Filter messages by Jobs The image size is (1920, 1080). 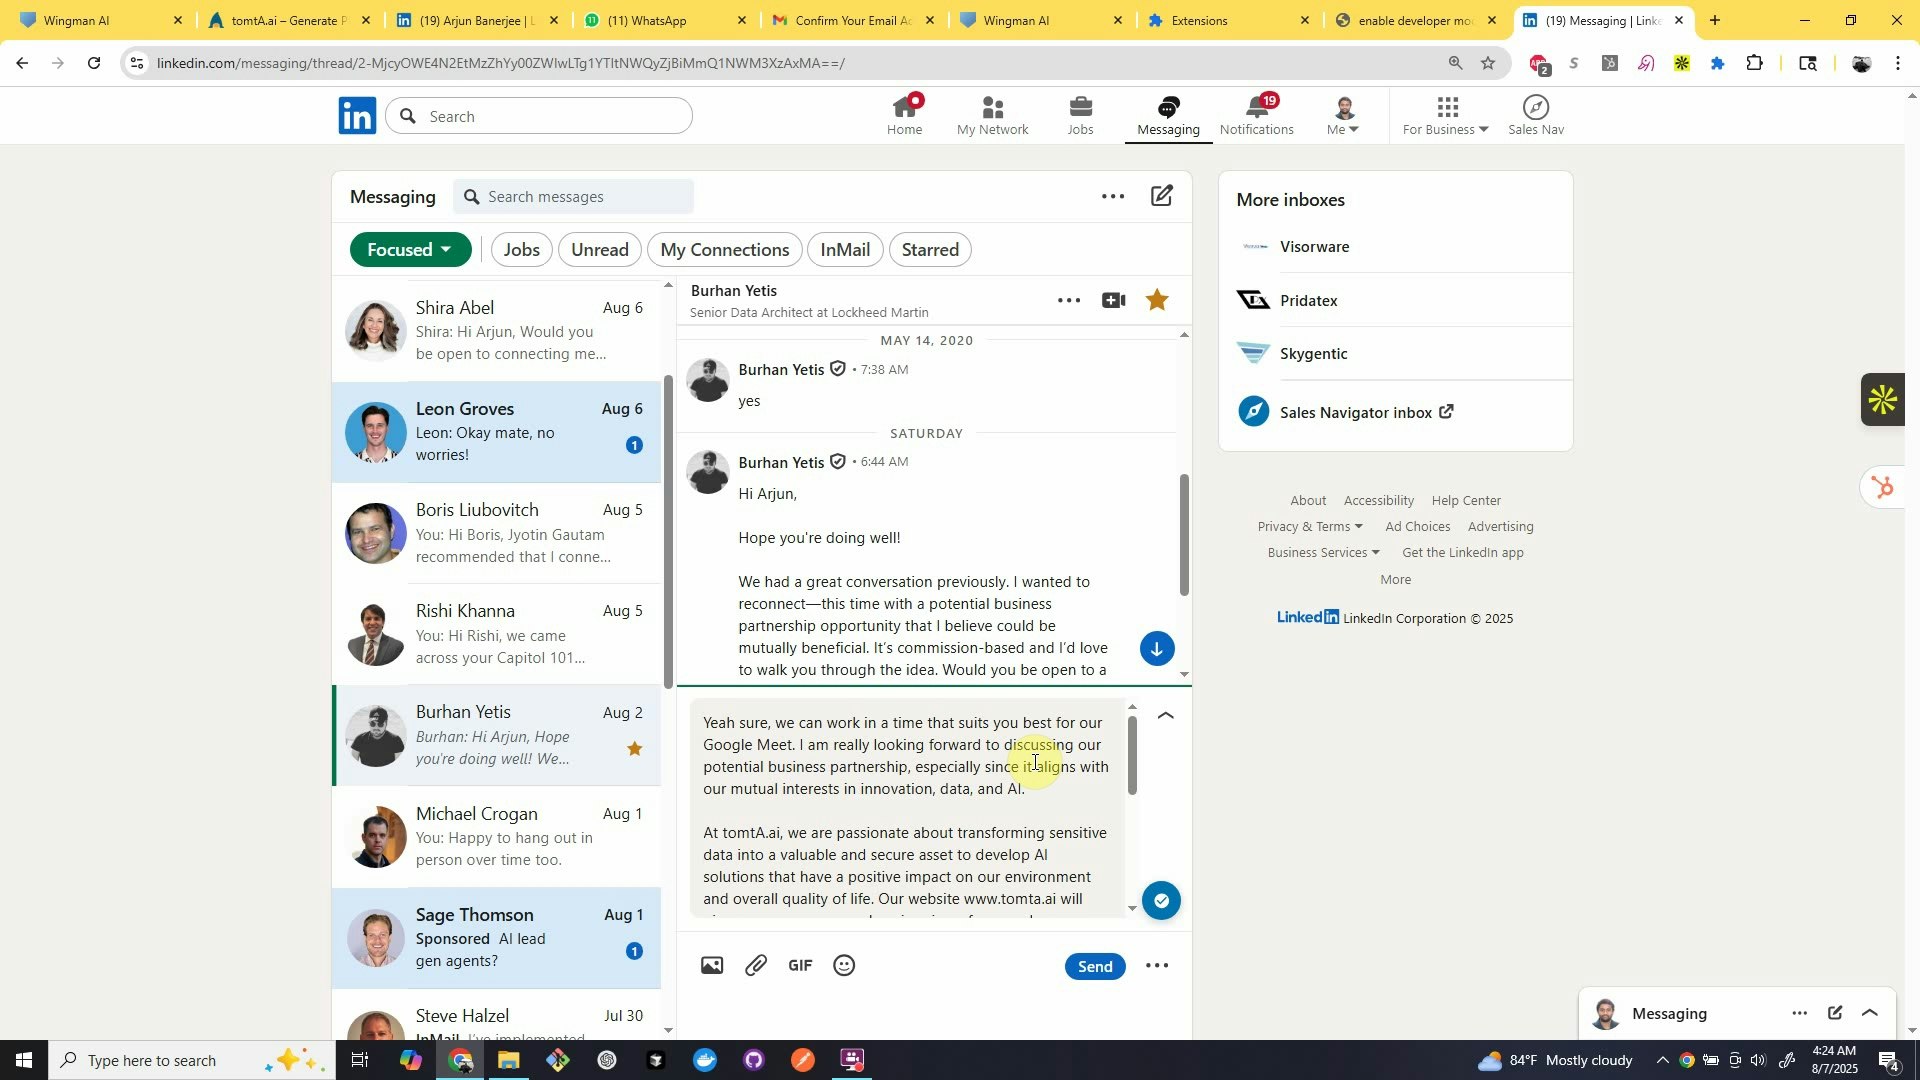[x=522, y=250]
